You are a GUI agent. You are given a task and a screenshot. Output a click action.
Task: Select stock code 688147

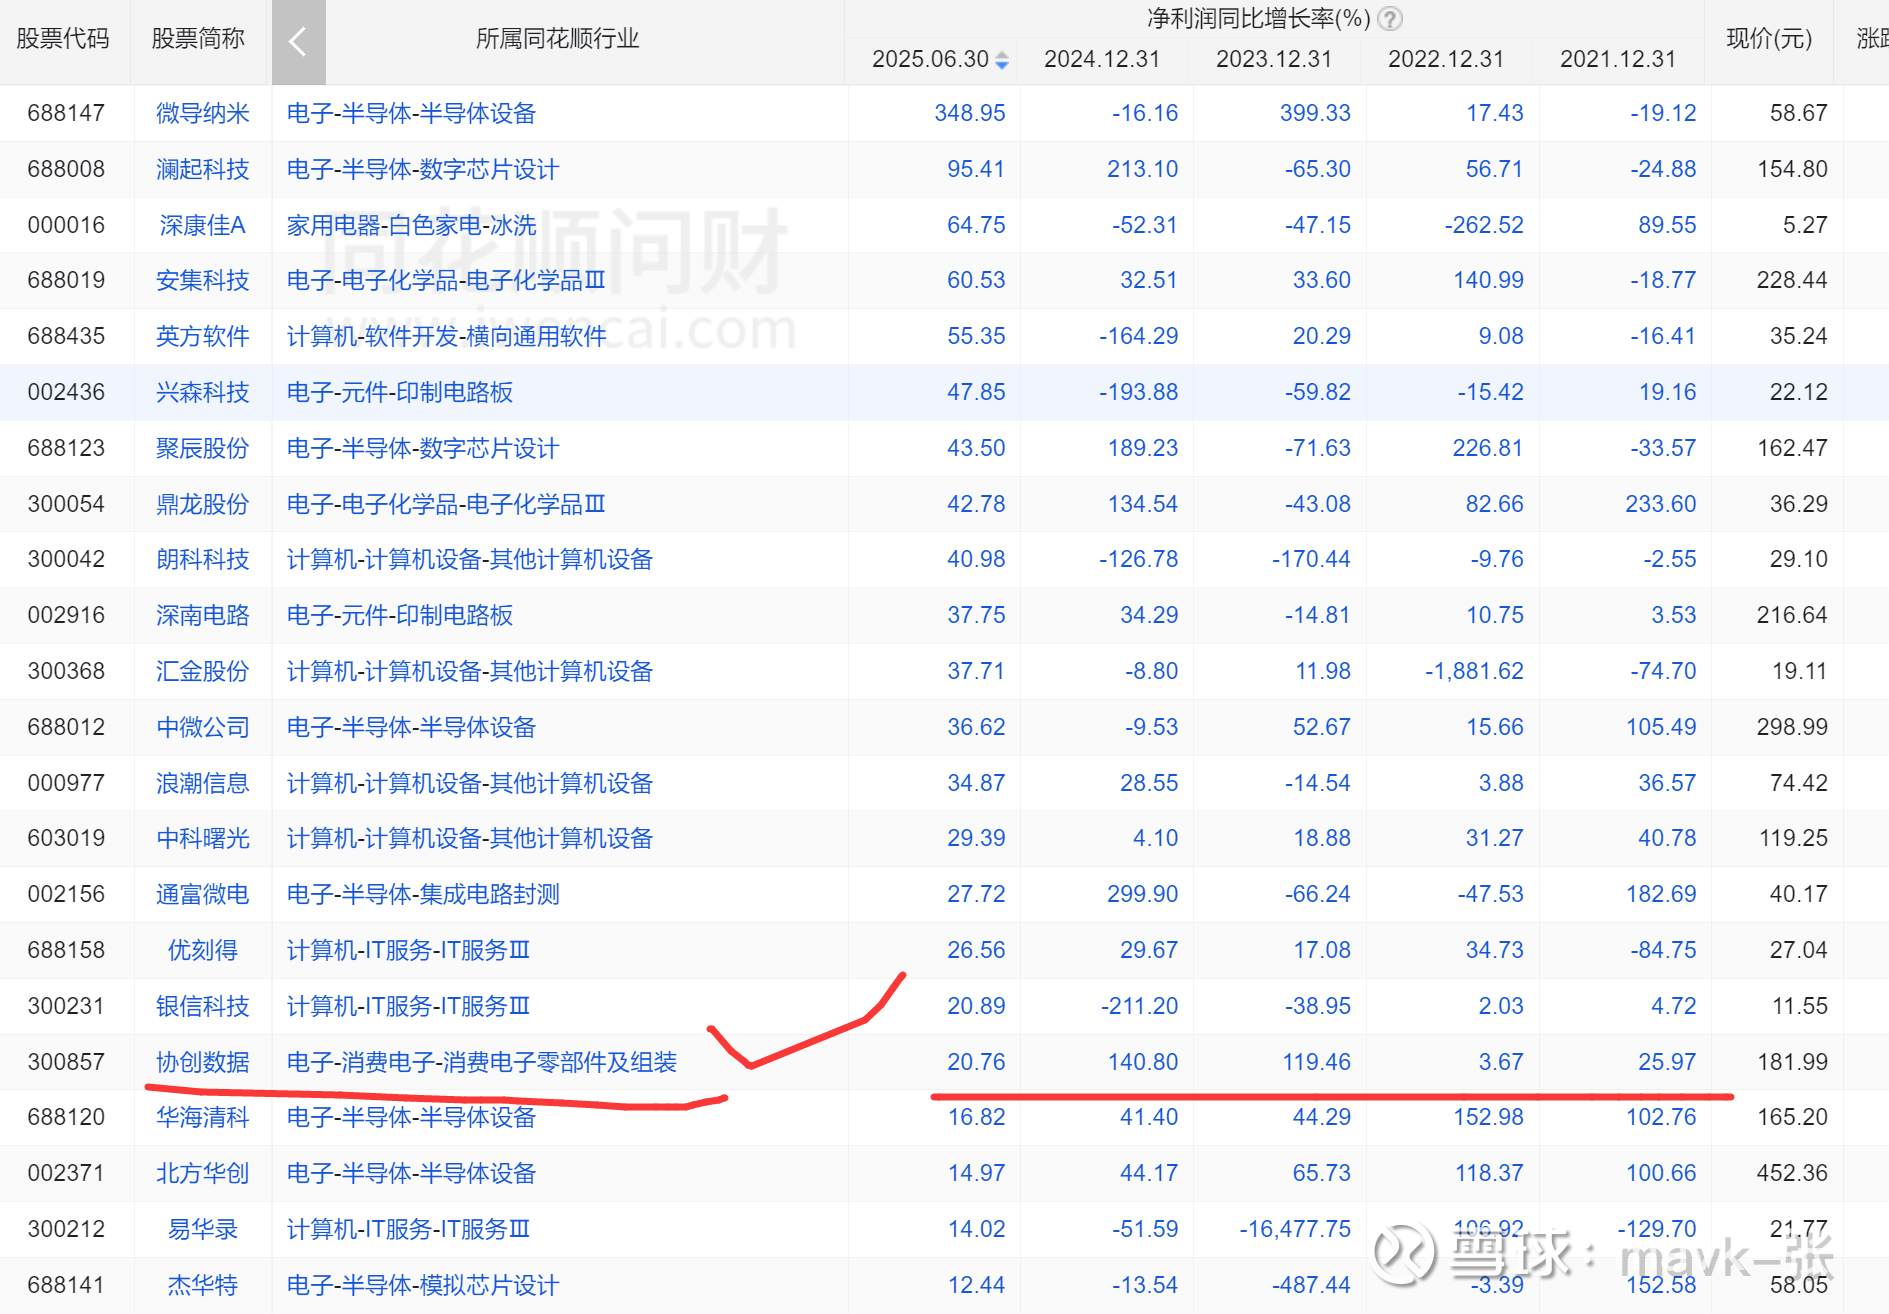(66, 113)
